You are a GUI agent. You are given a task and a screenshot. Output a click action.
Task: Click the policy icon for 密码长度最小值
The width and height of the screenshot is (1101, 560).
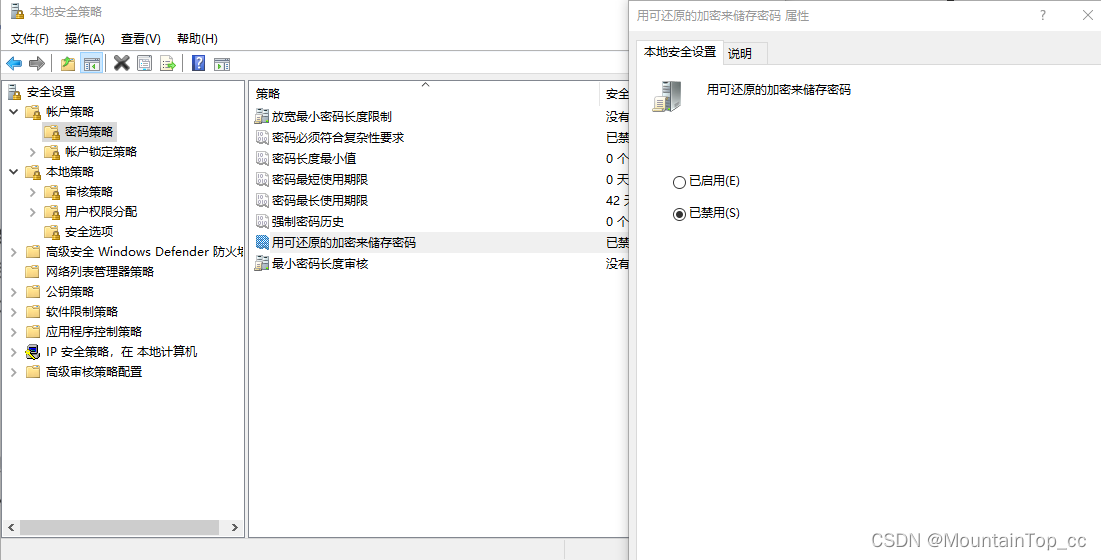coord(262,159)
